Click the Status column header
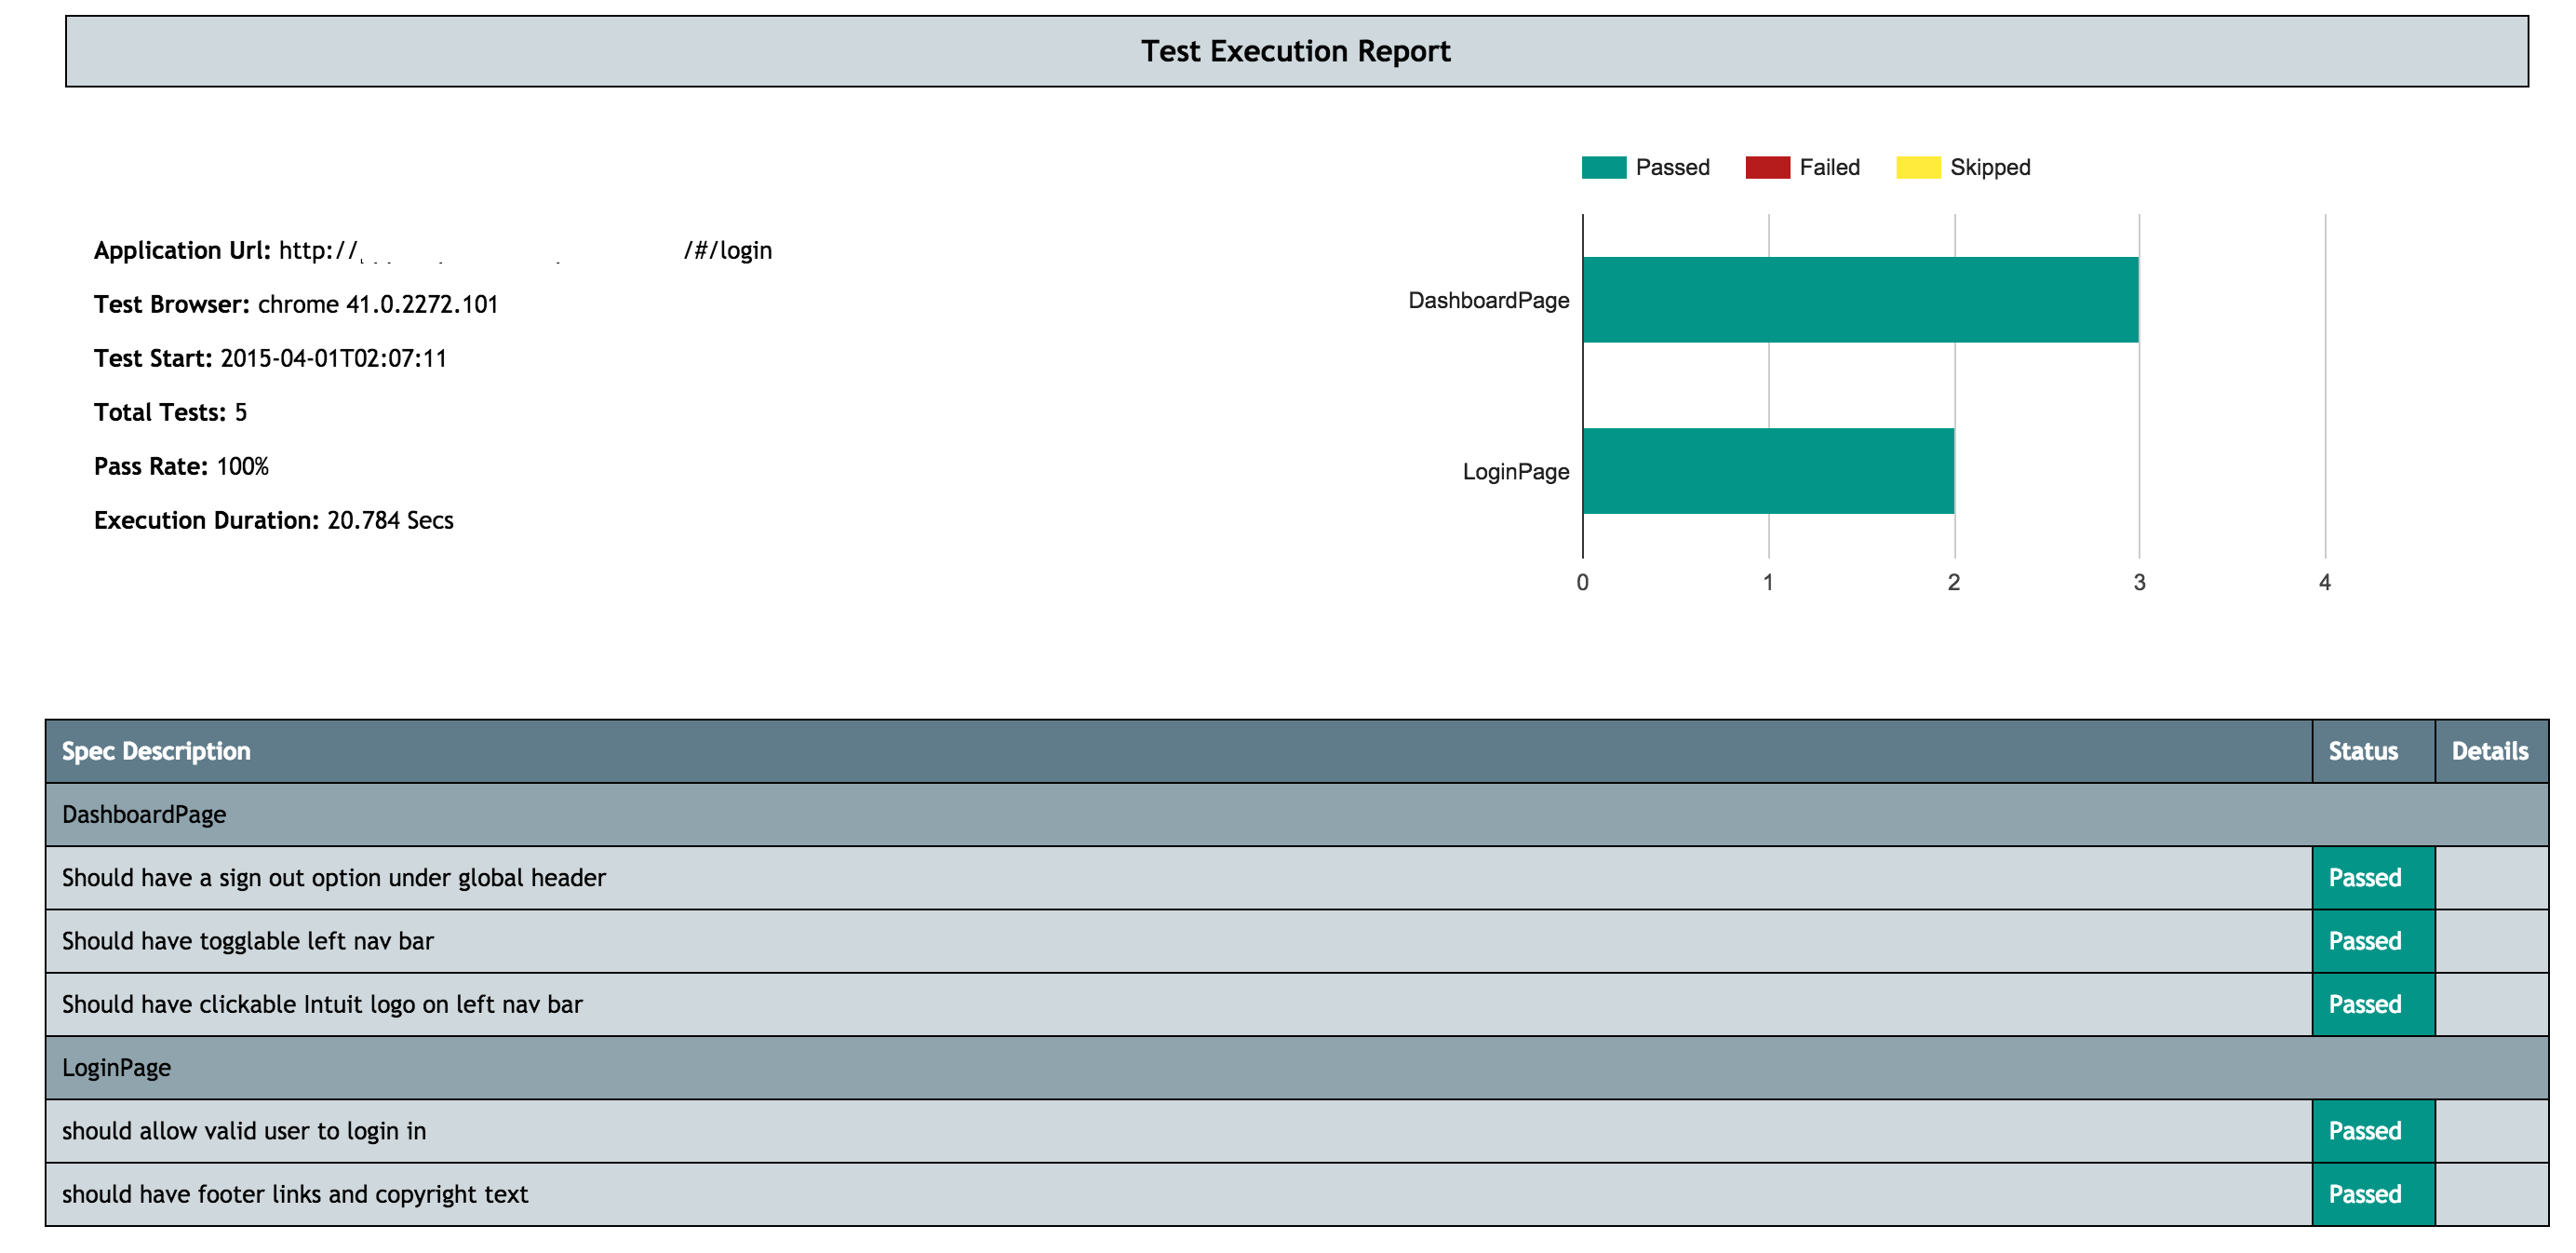The width and height of the screenshot is (2576, 1253). click(2362, 751)
